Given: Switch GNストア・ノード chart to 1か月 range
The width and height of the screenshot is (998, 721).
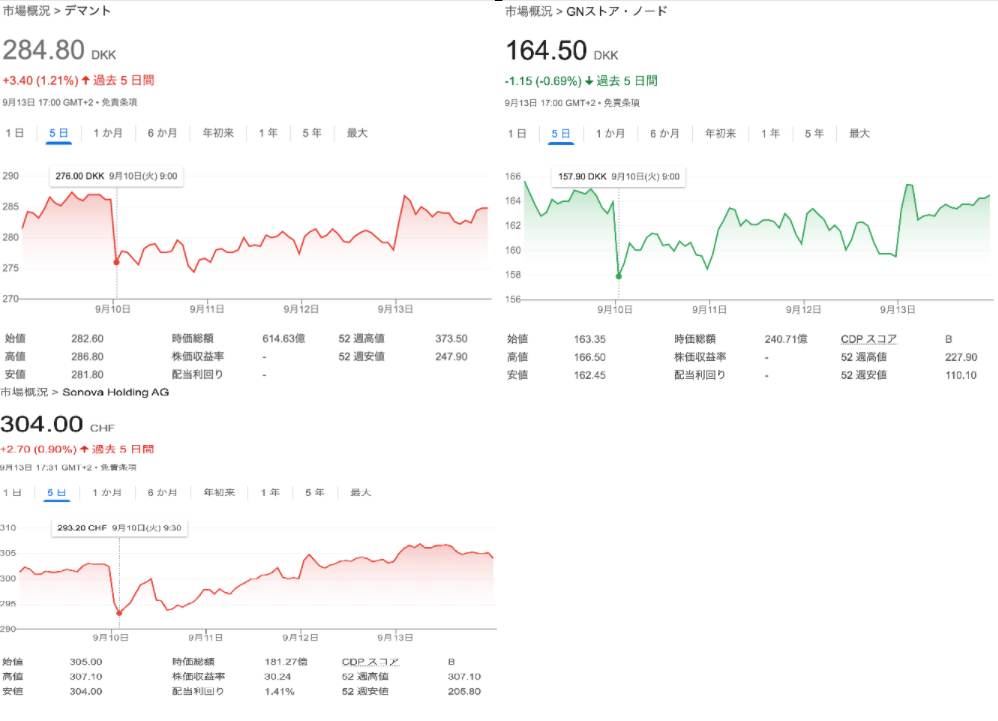Looking at the screenshot, I should coord(610,134).
